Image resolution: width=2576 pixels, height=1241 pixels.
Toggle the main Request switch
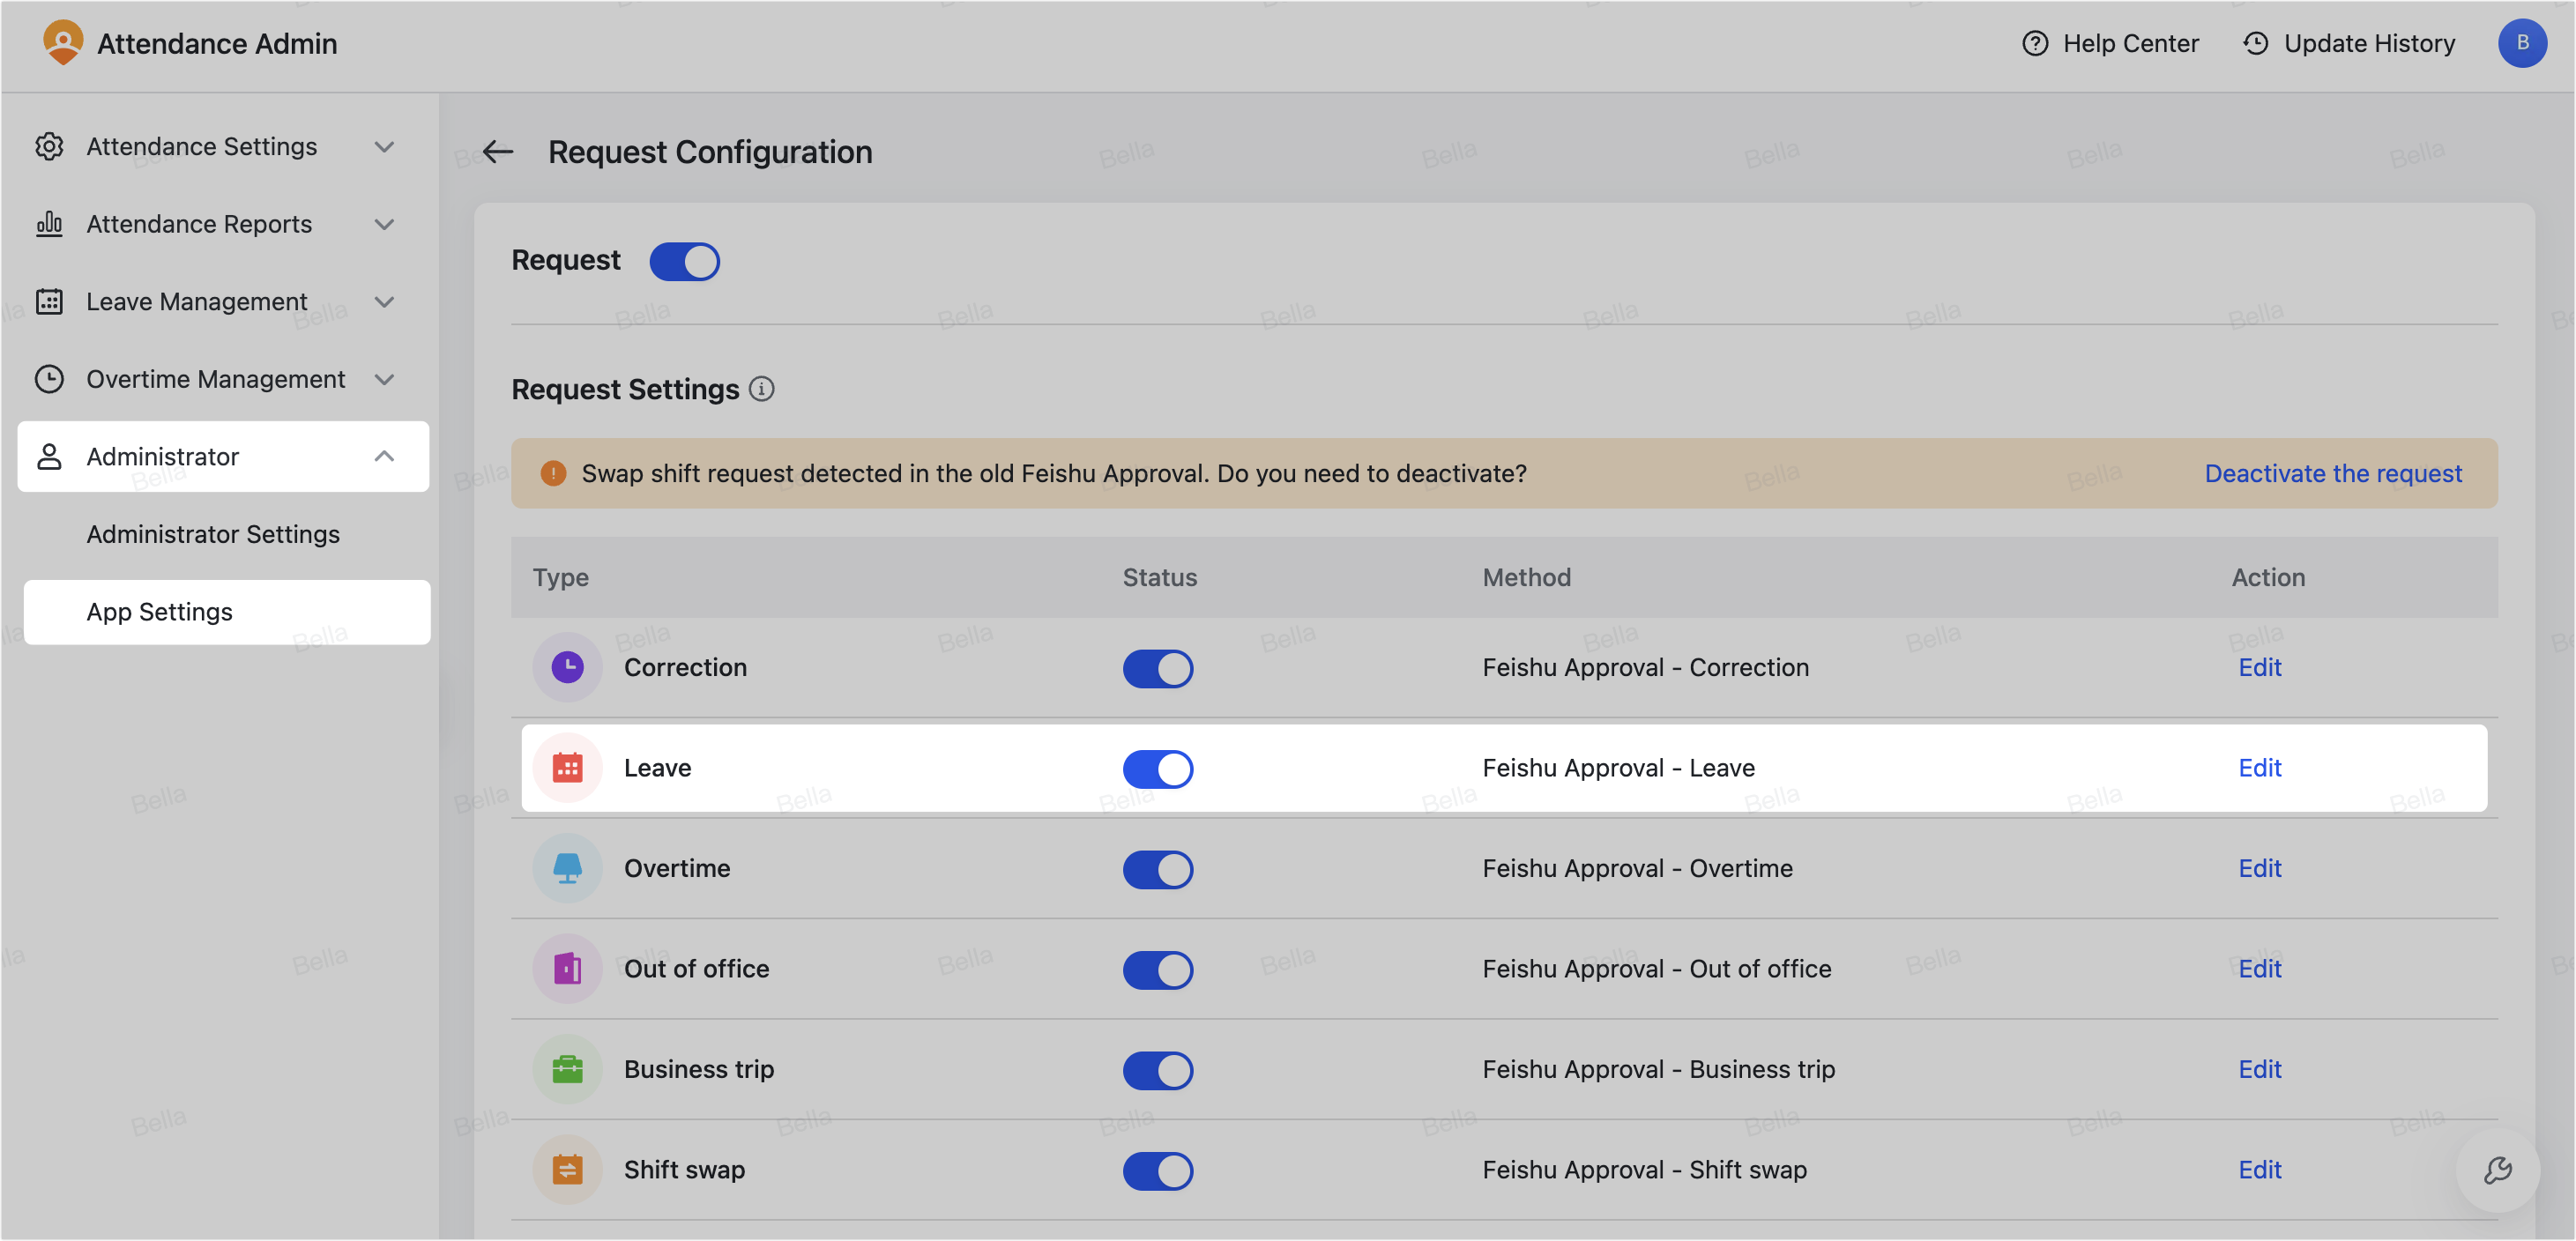tap(684, 262)
